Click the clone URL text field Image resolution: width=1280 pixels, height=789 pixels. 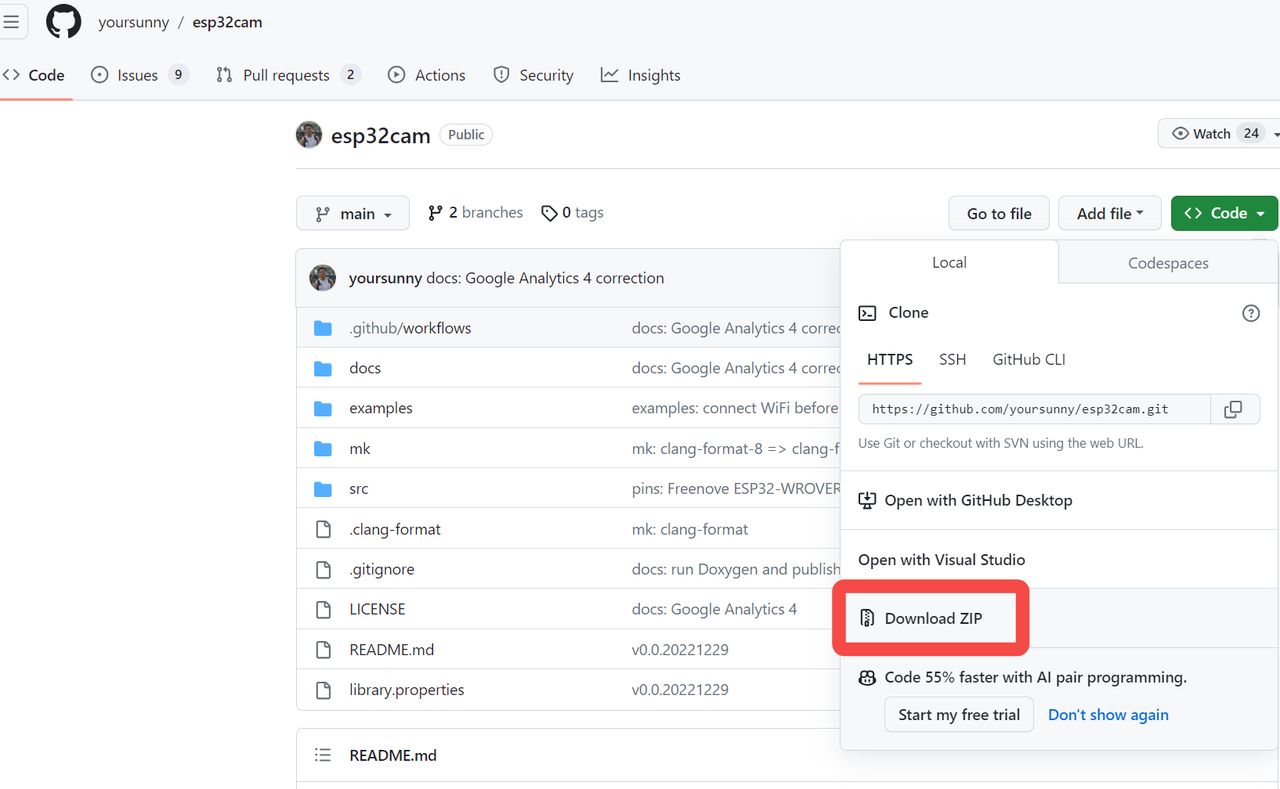pos(1035,409)
